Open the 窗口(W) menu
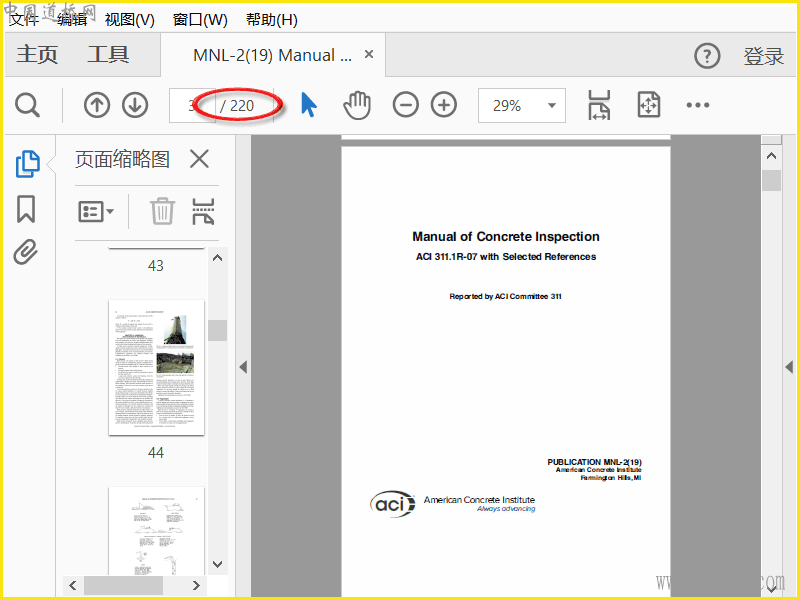 pos(200,19)
